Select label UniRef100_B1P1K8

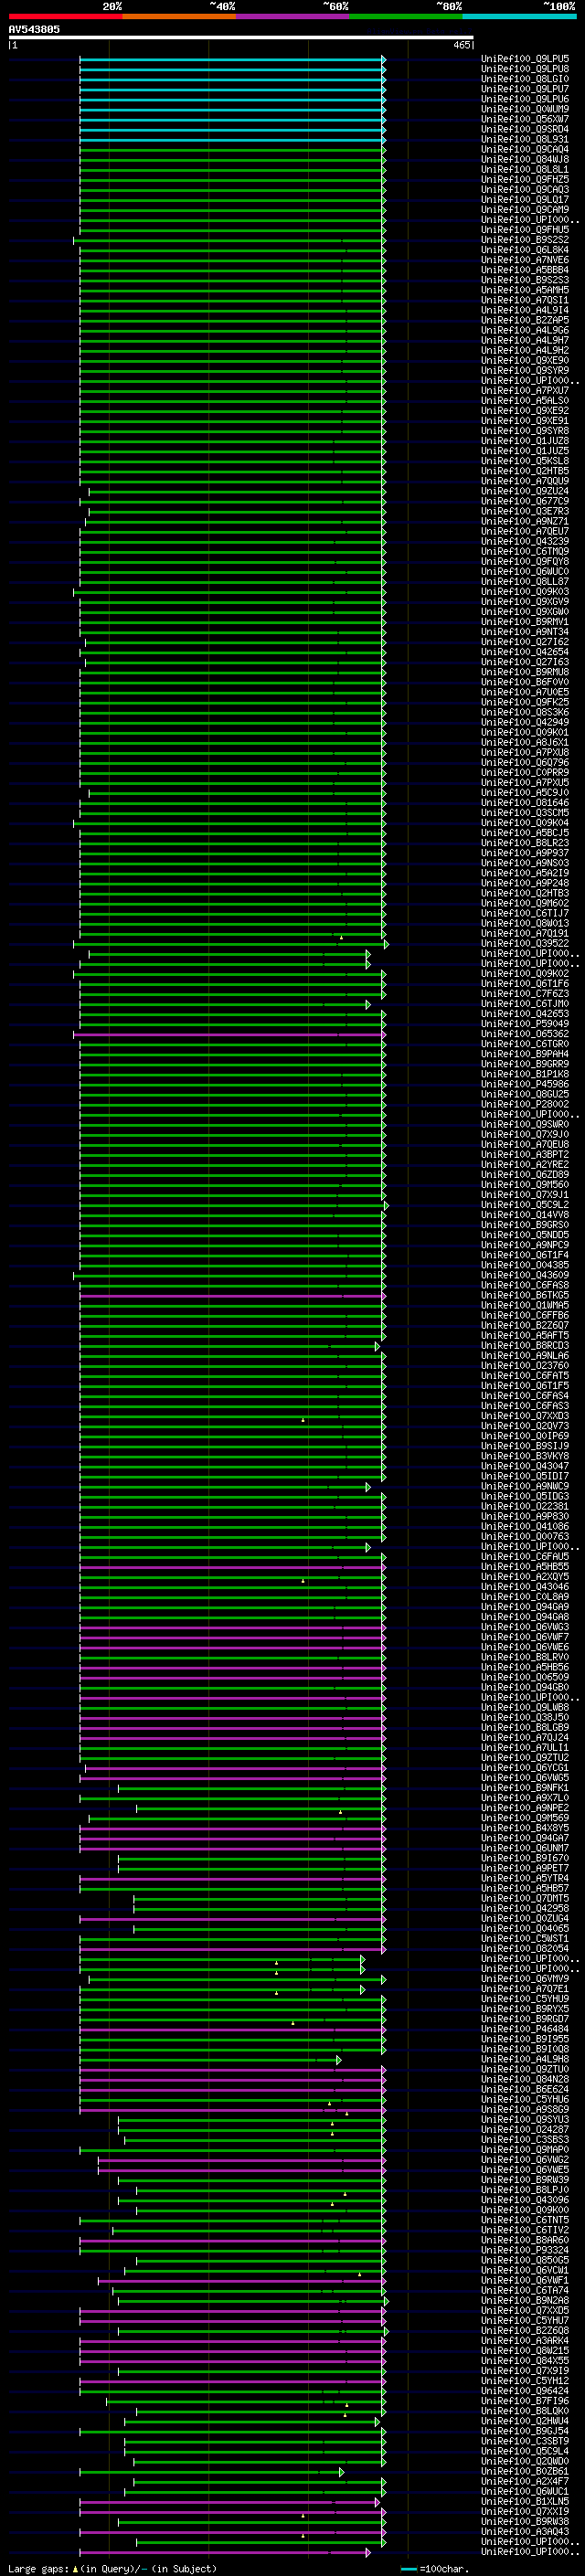(x=525, y=1074)
